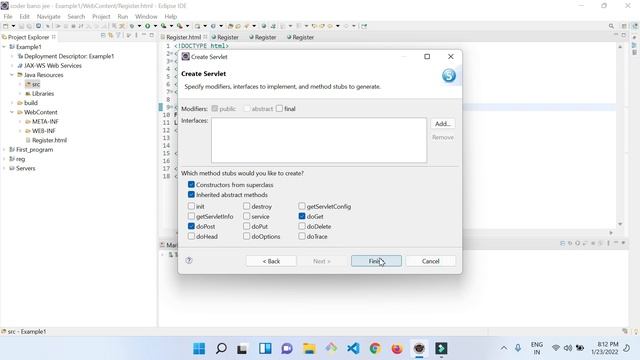Check the doHead method stub

click(191, 236)
